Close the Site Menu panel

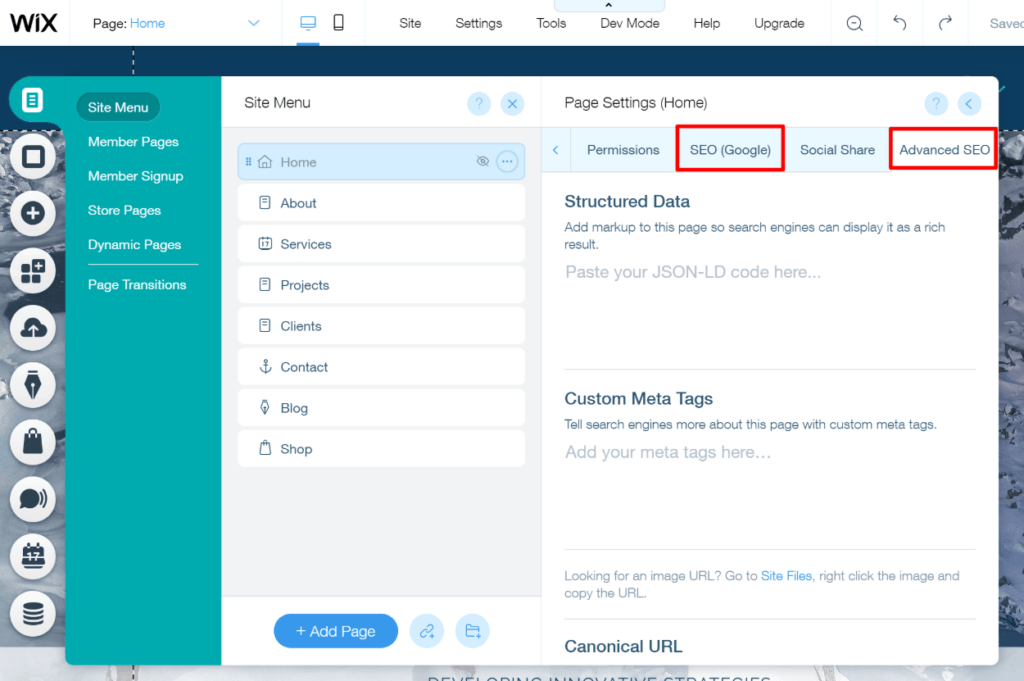coord(512,103)
